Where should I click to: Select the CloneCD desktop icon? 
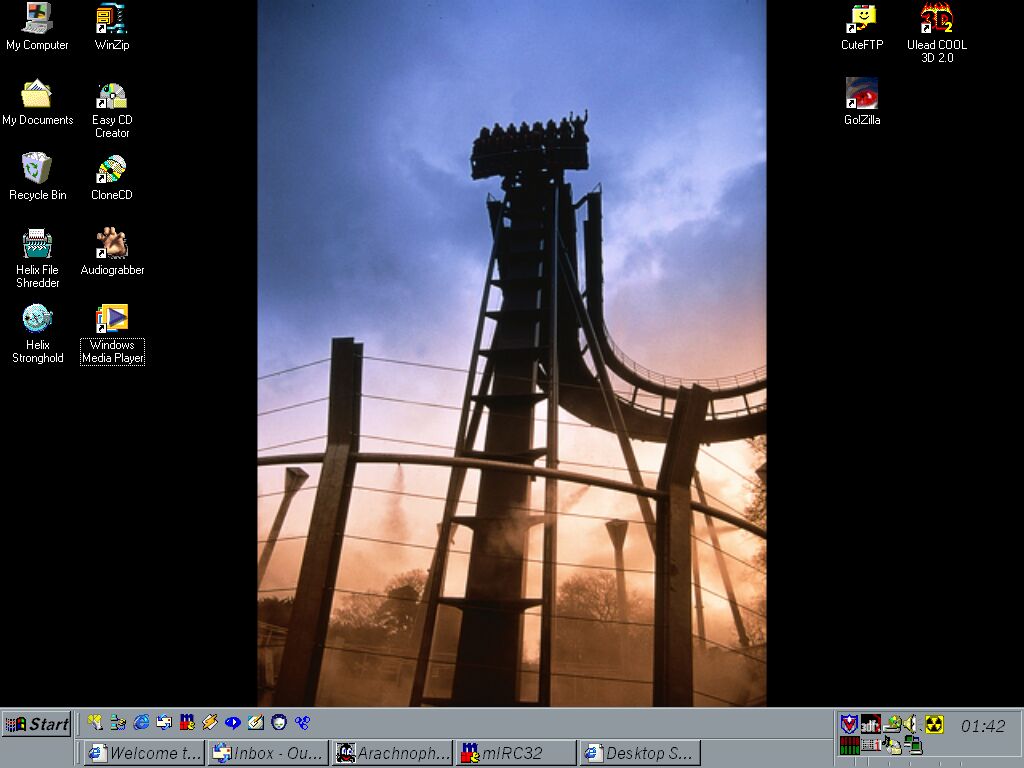pyautogui.click(x=111, y=170)
